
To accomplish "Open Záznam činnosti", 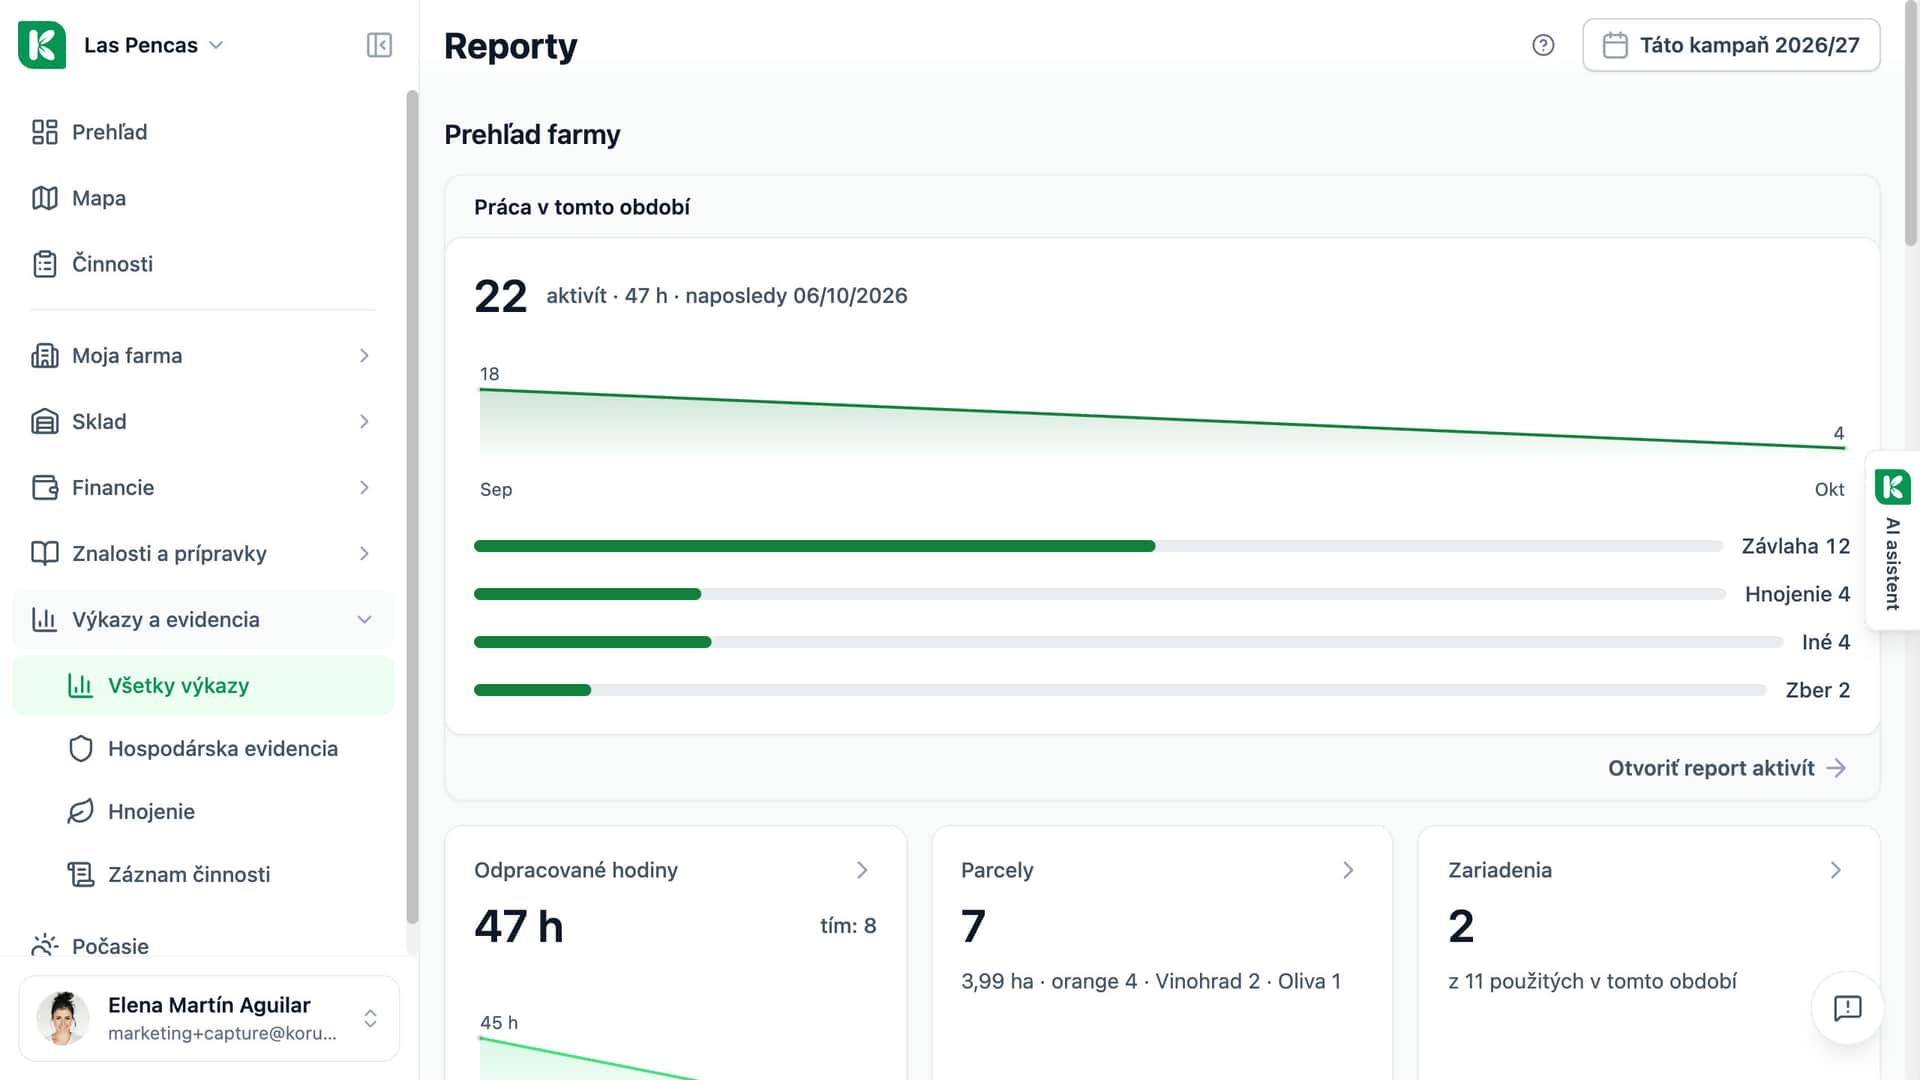I will coord(203,875).
